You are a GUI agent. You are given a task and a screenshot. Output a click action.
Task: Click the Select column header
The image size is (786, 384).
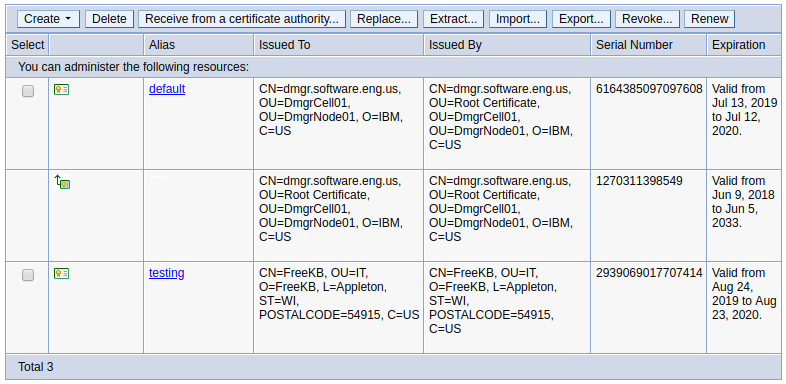[28, 45]
